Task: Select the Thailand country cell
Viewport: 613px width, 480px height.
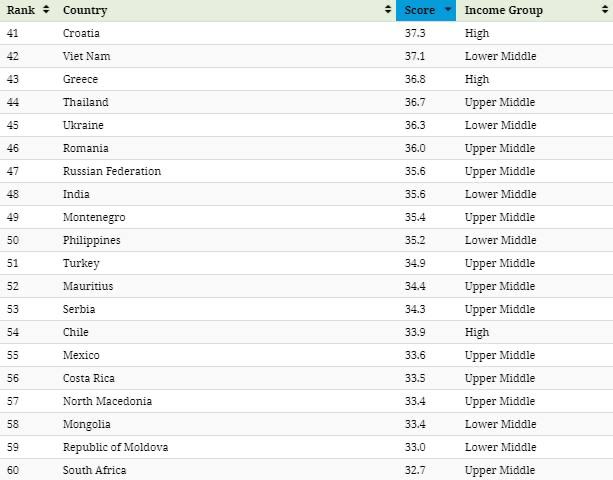Action: (86, 102)
